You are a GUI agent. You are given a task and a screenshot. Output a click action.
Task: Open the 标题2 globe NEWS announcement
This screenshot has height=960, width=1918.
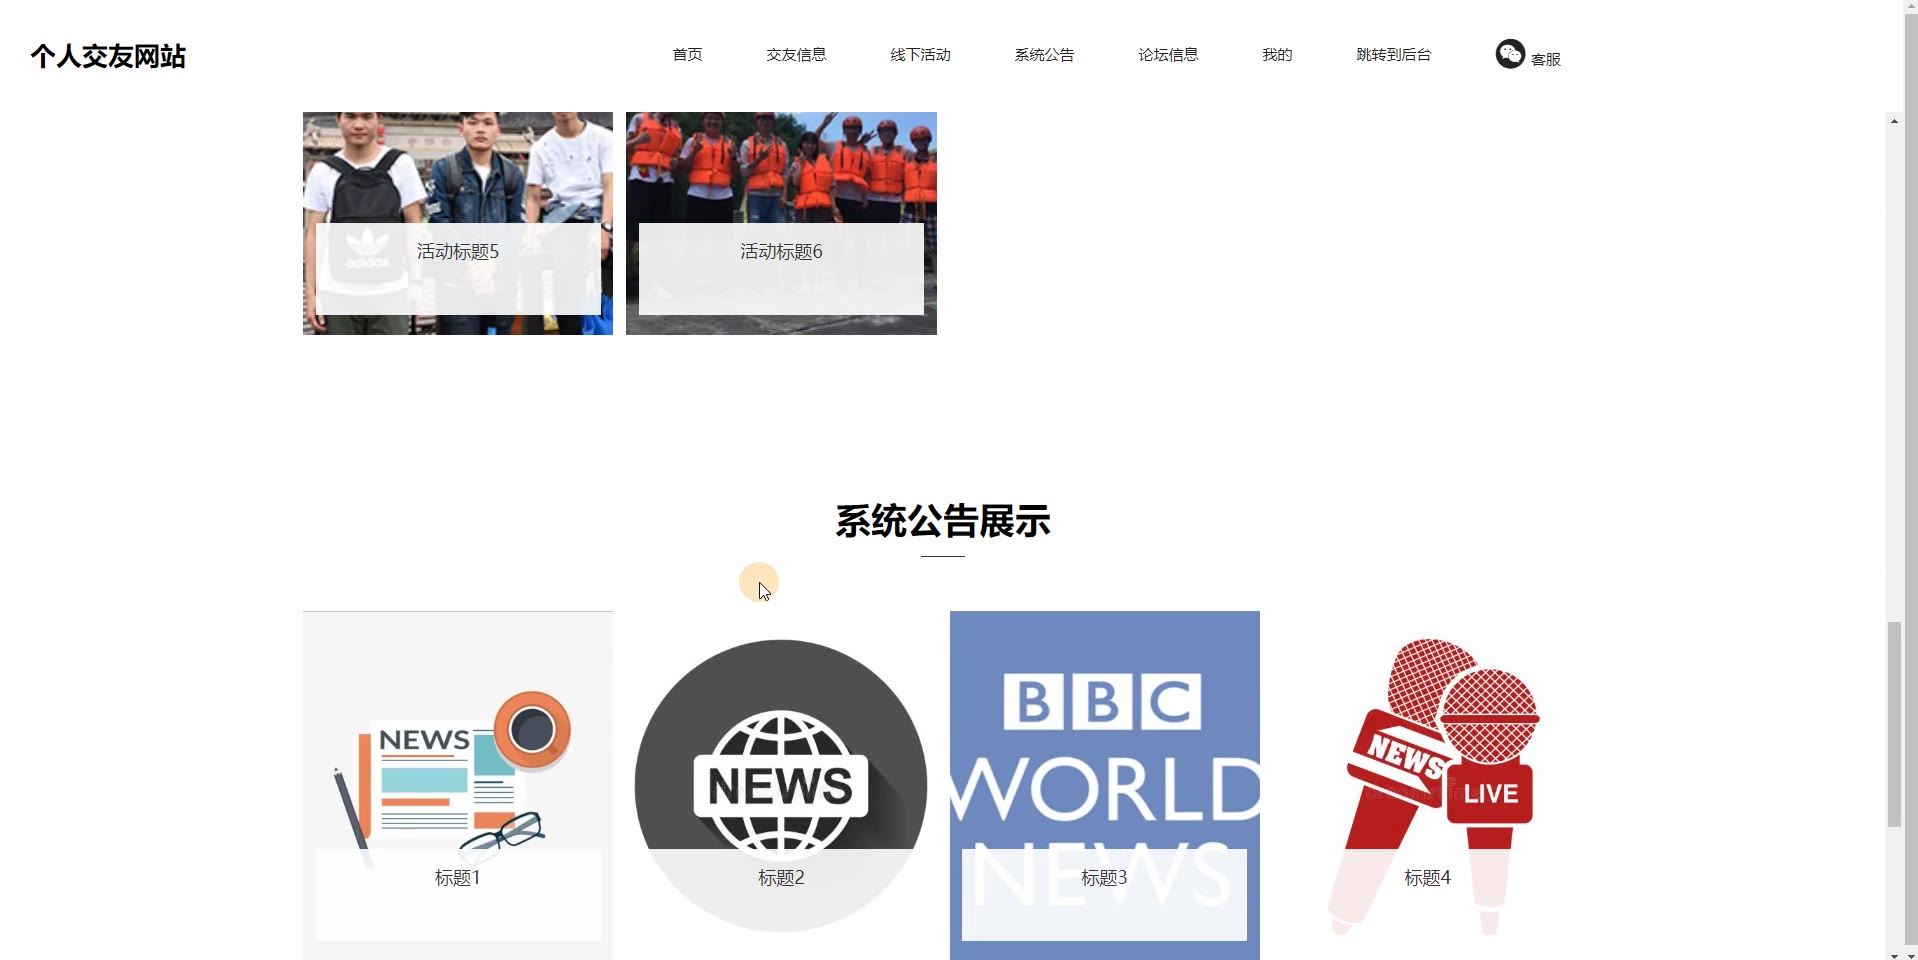coord(781,785)
